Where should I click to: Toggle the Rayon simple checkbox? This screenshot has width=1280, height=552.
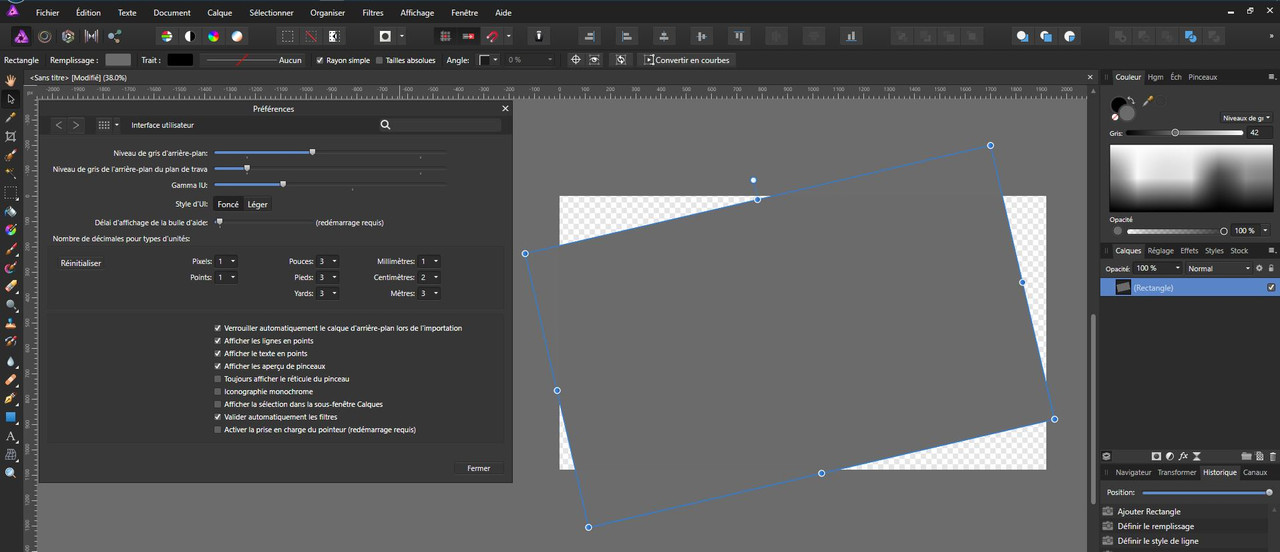[320, 60]
